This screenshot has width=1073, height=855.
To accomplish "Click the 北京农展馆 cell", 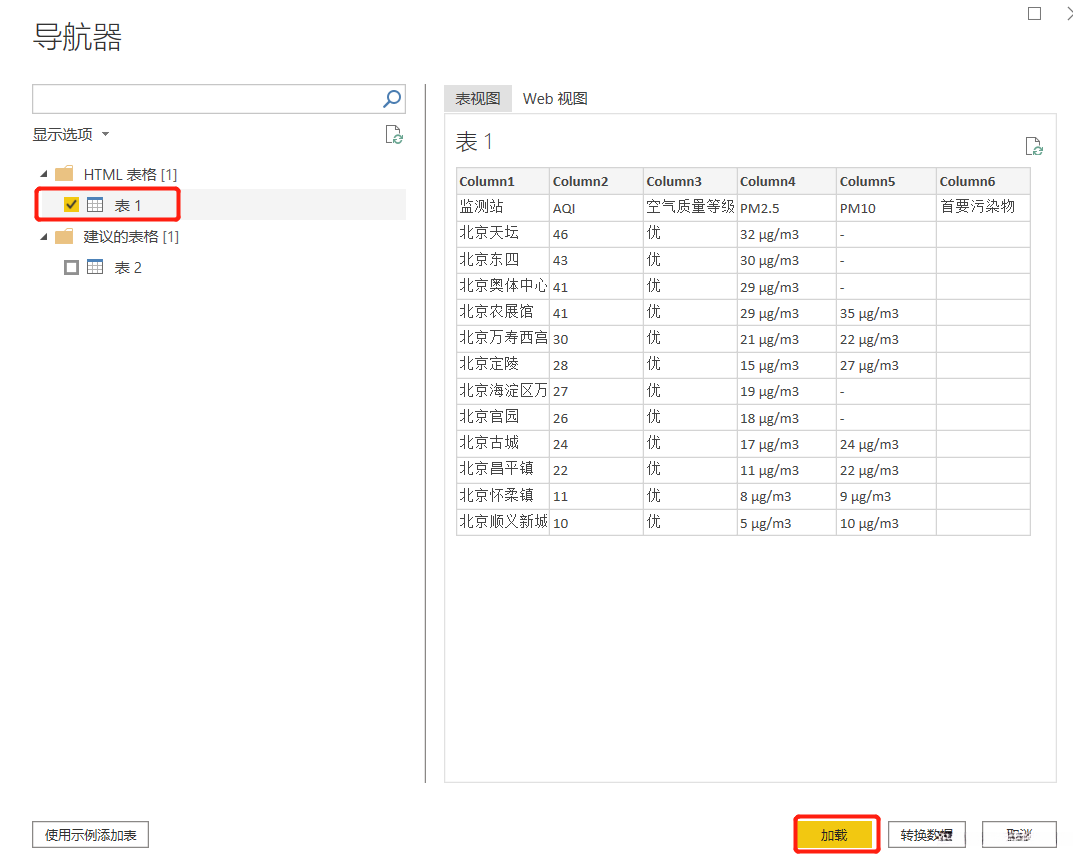I will (x=503, y=312).
